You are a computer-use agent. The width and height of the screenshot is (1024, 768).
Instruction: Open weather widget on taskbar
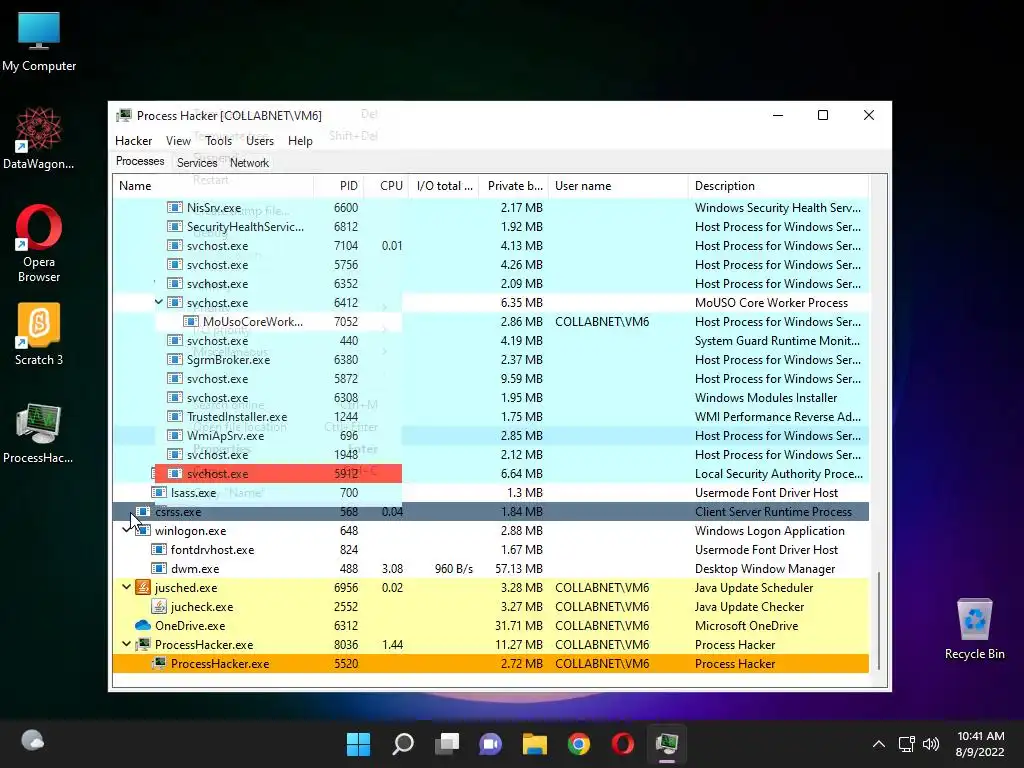tap(33, 741)
